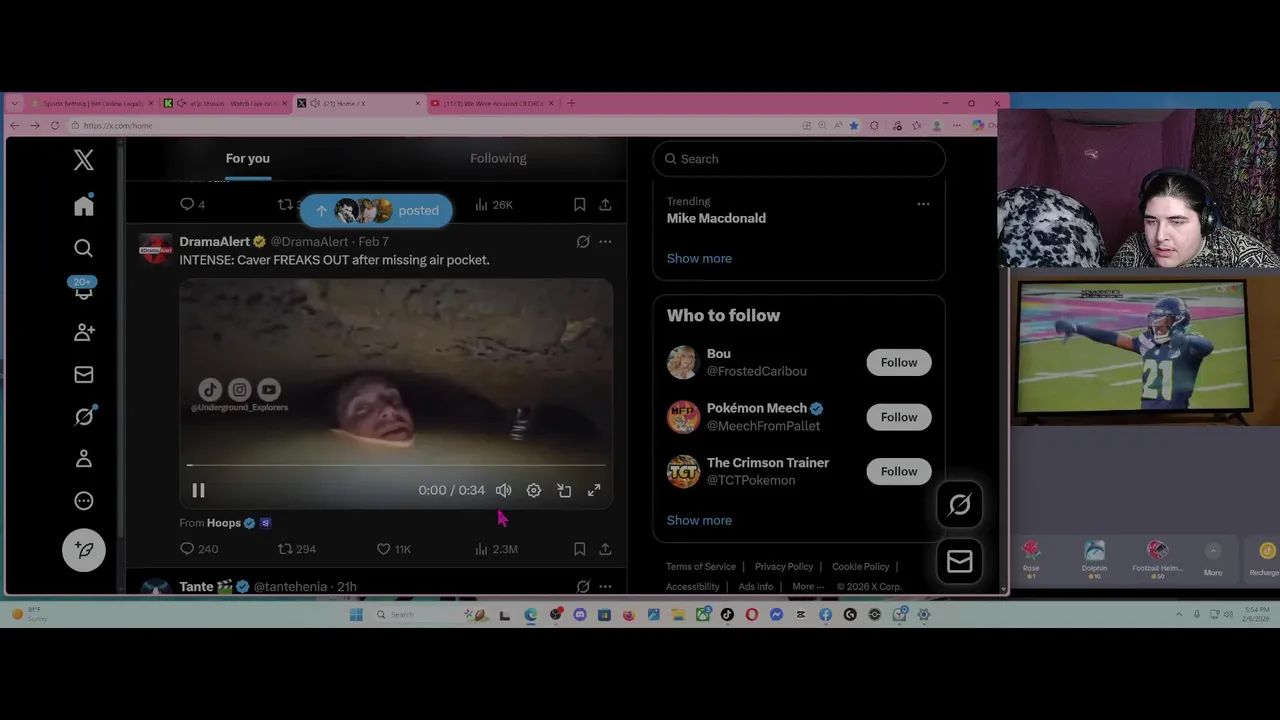Open Notifications showing the 20+ badge
The height and width of the screenshot is (720, 1280).
click(x=84, y=289)
